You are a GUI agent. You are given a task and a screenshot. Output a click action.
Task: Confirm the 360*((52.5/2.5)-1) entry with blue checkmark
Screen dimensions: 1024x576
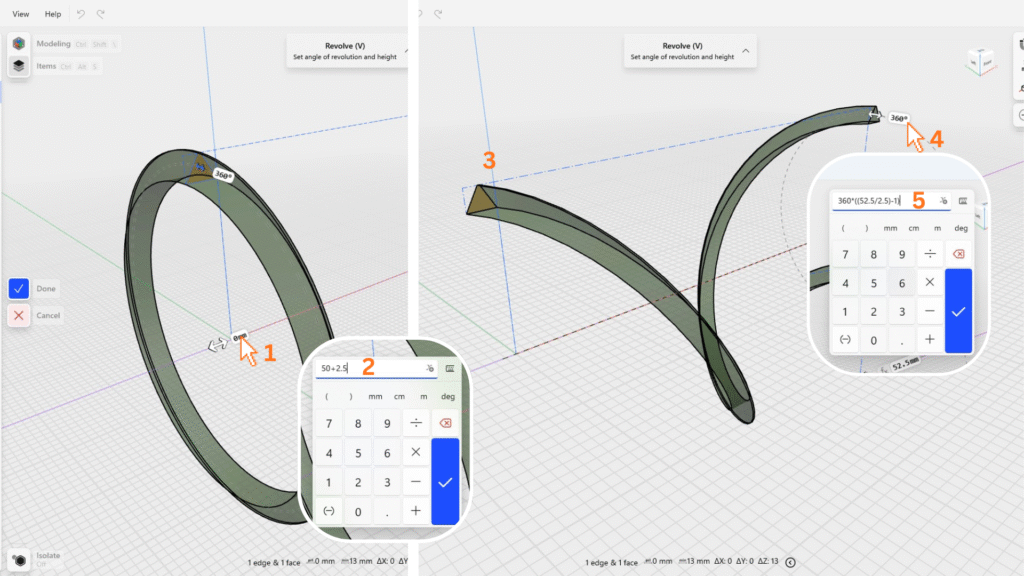[958, 311]
